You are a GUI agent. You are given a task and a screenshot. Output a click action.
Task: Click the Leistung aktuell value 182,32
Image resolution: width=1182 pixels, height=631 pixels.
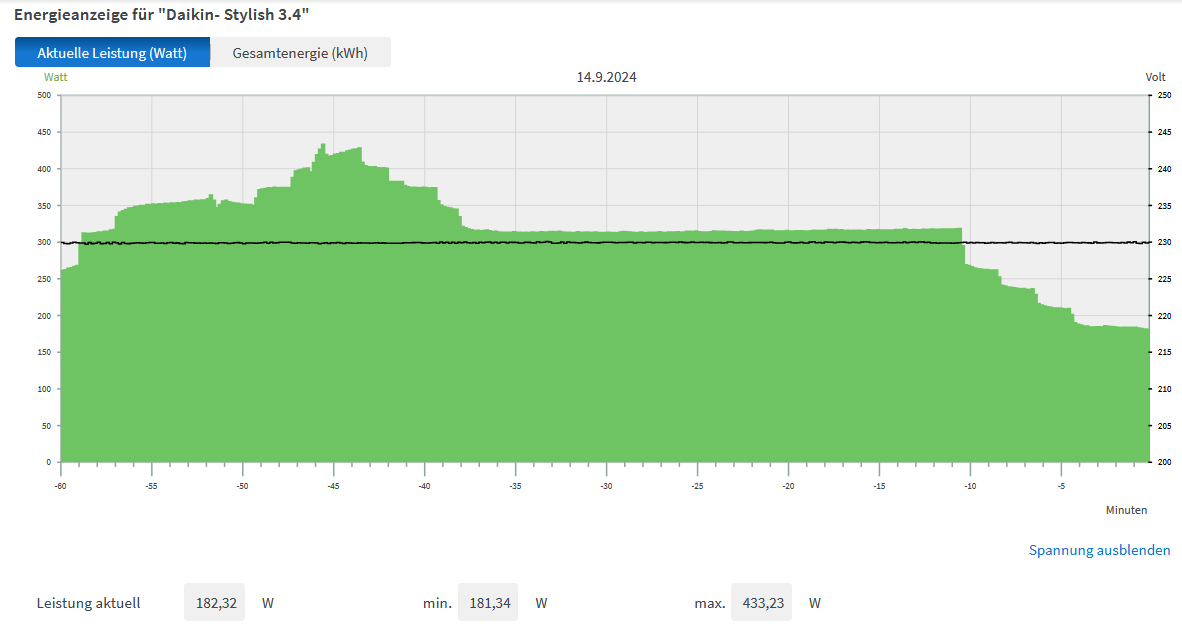coord(214,603)
